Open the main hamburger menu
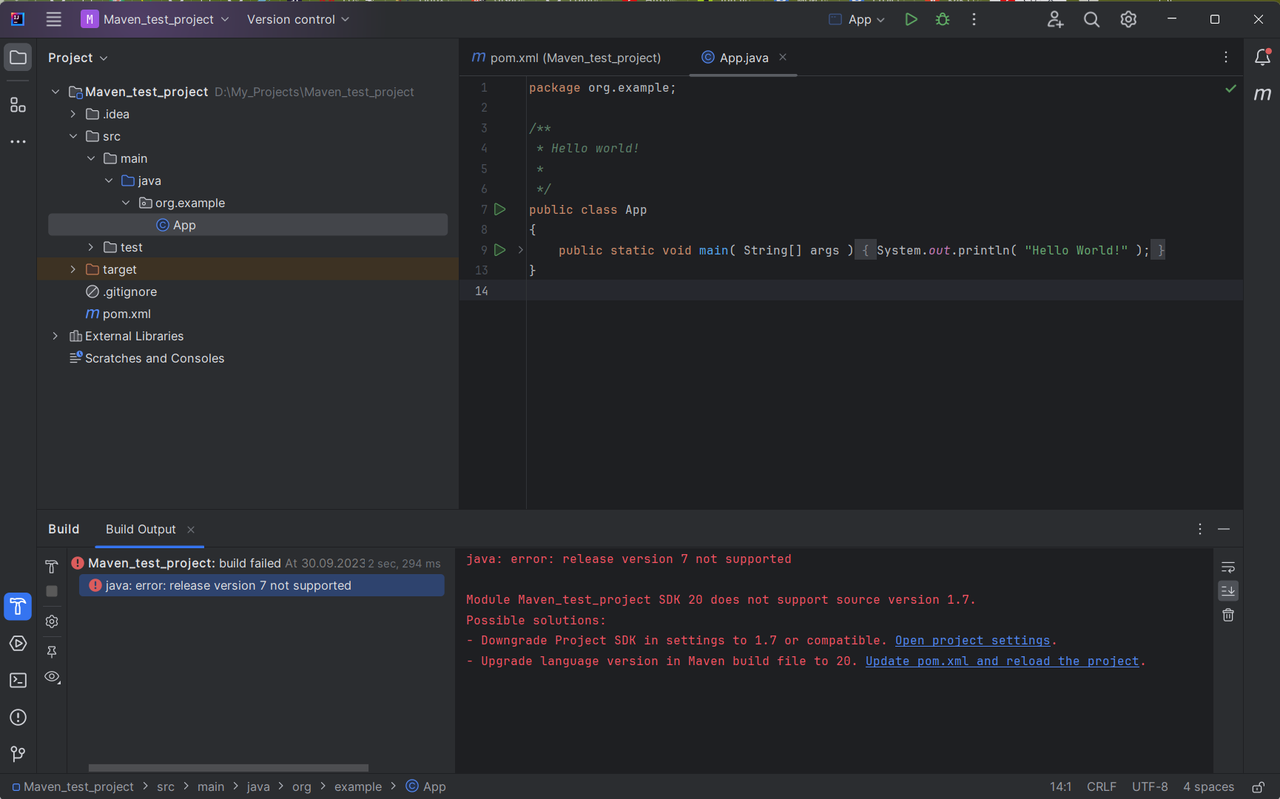The image size is (1280, 799). (x=52, y=19)
